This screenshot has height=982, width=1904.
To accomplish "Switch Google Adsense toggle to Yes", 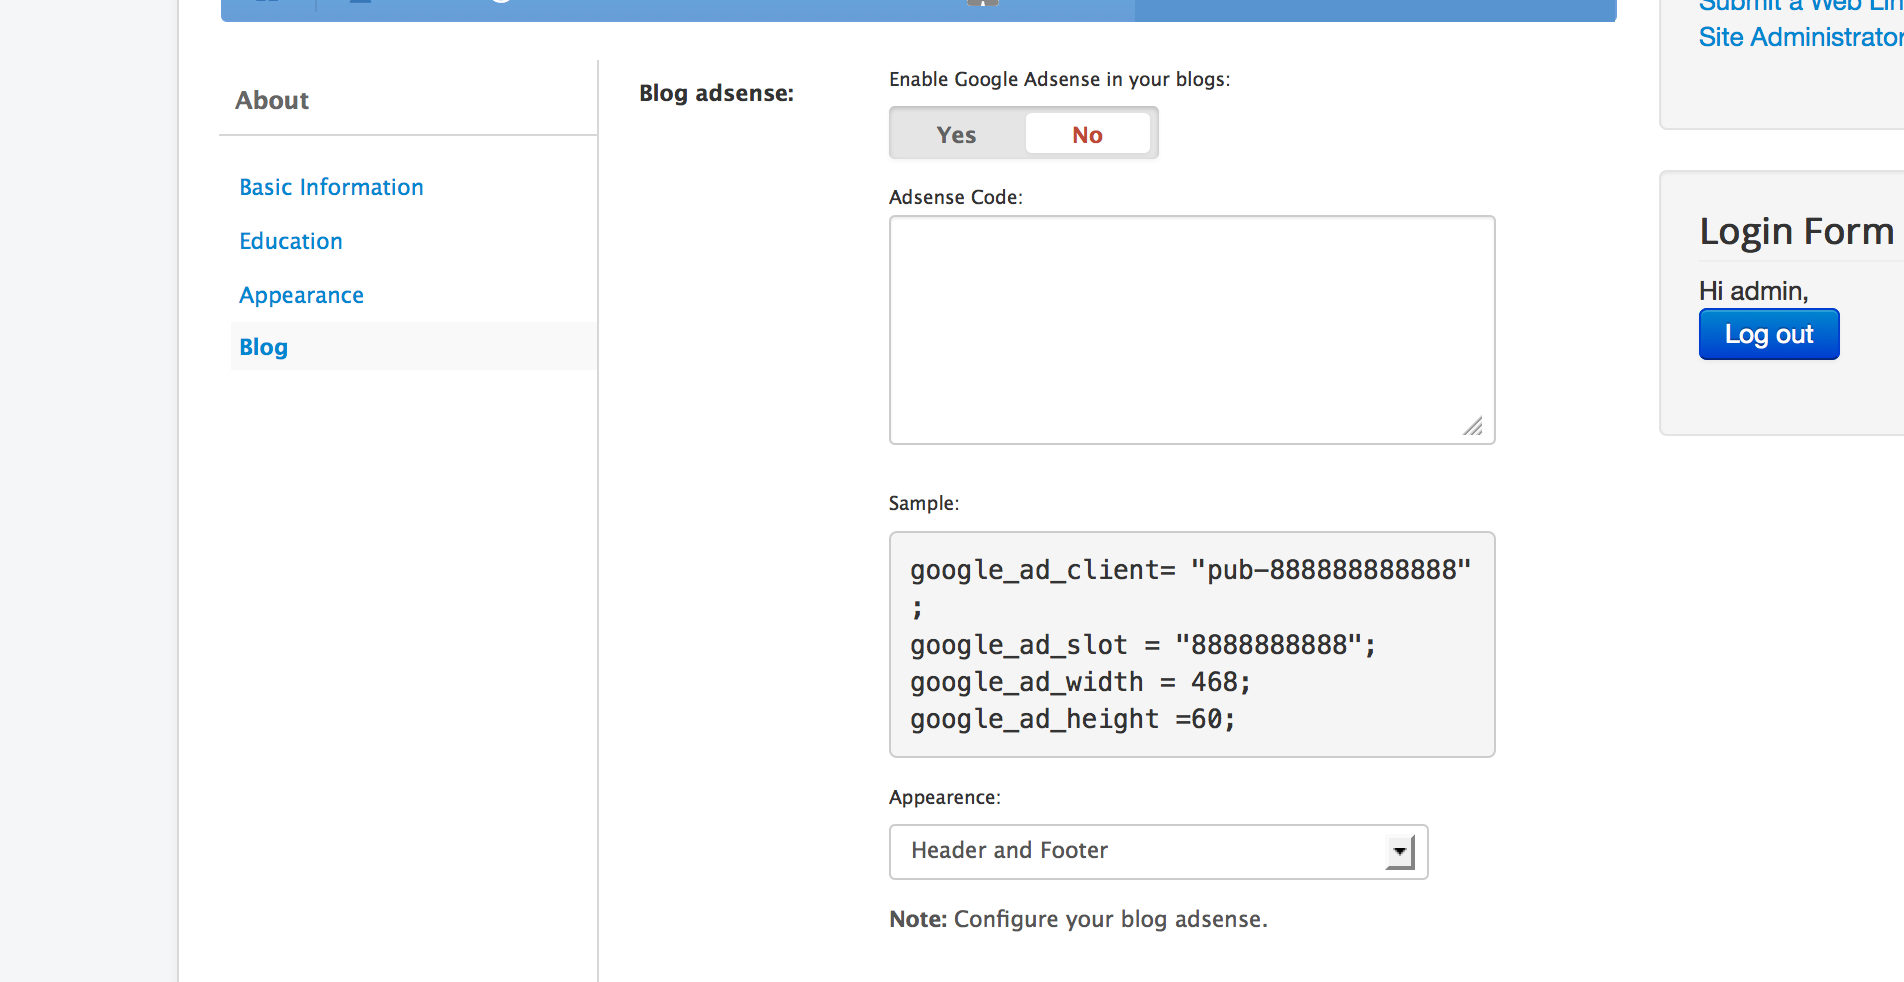I will pyautogui.click(x=956, y=134).
